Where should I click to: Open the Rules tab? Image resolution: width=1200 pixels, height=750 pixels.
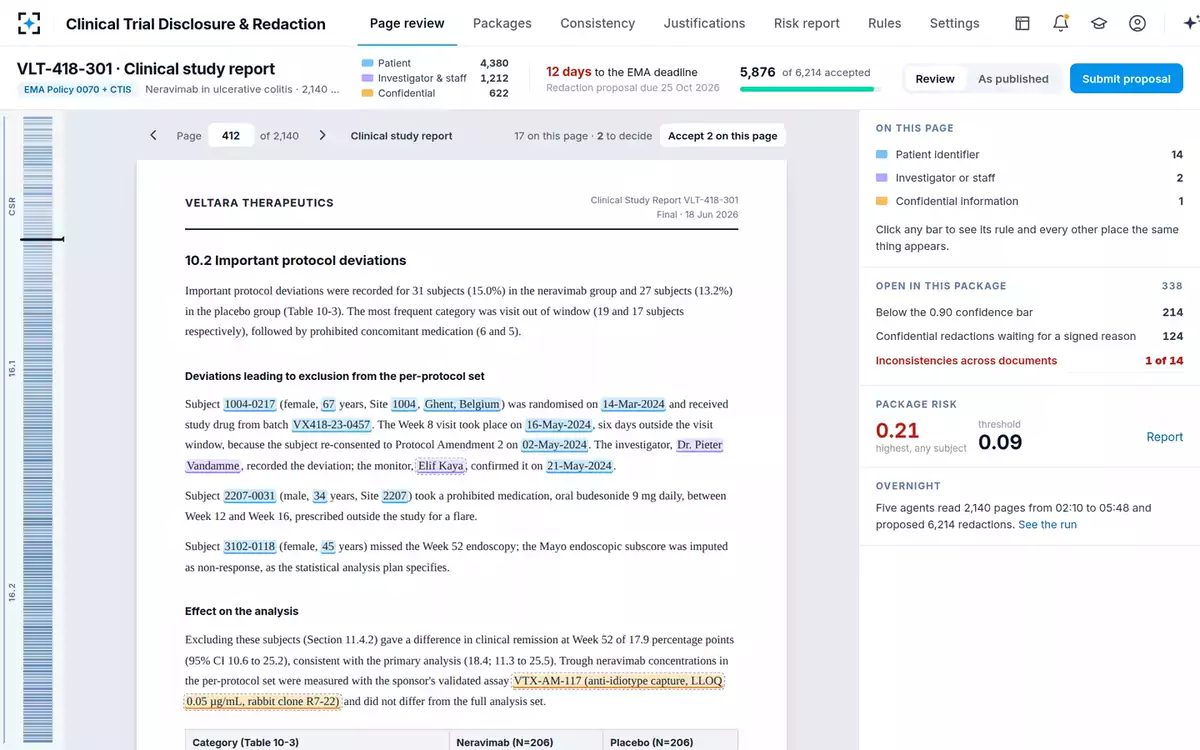coord(884,23)
